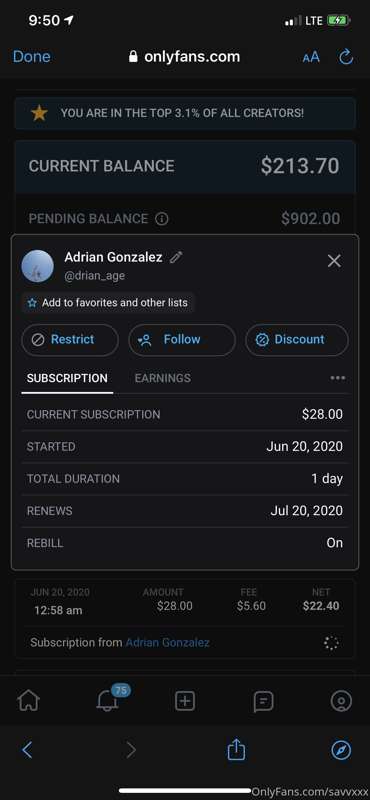The width and height of the screenshot is (370, 800).
Task: Tap the home icon in bottom navigation
Action: (x=29, y=701)
